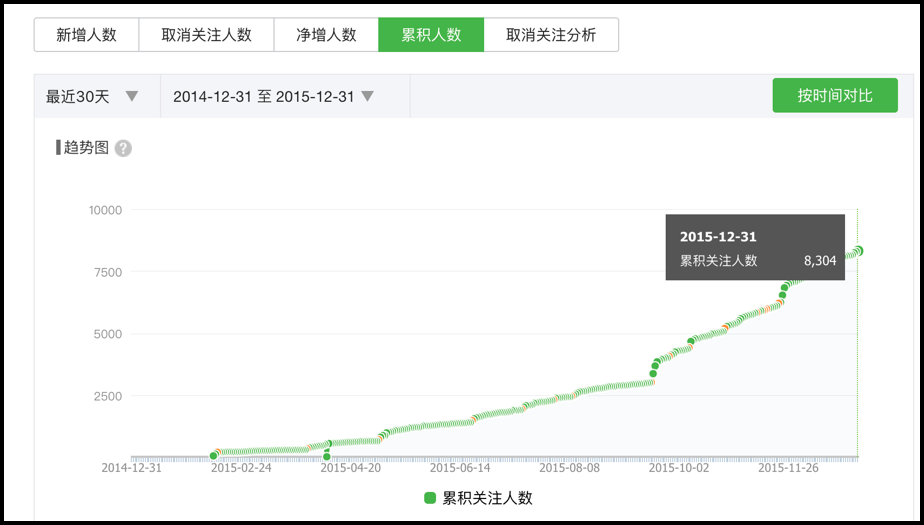
Task: Click the 趋势图 help question mark icon
Action: [123, 148]
